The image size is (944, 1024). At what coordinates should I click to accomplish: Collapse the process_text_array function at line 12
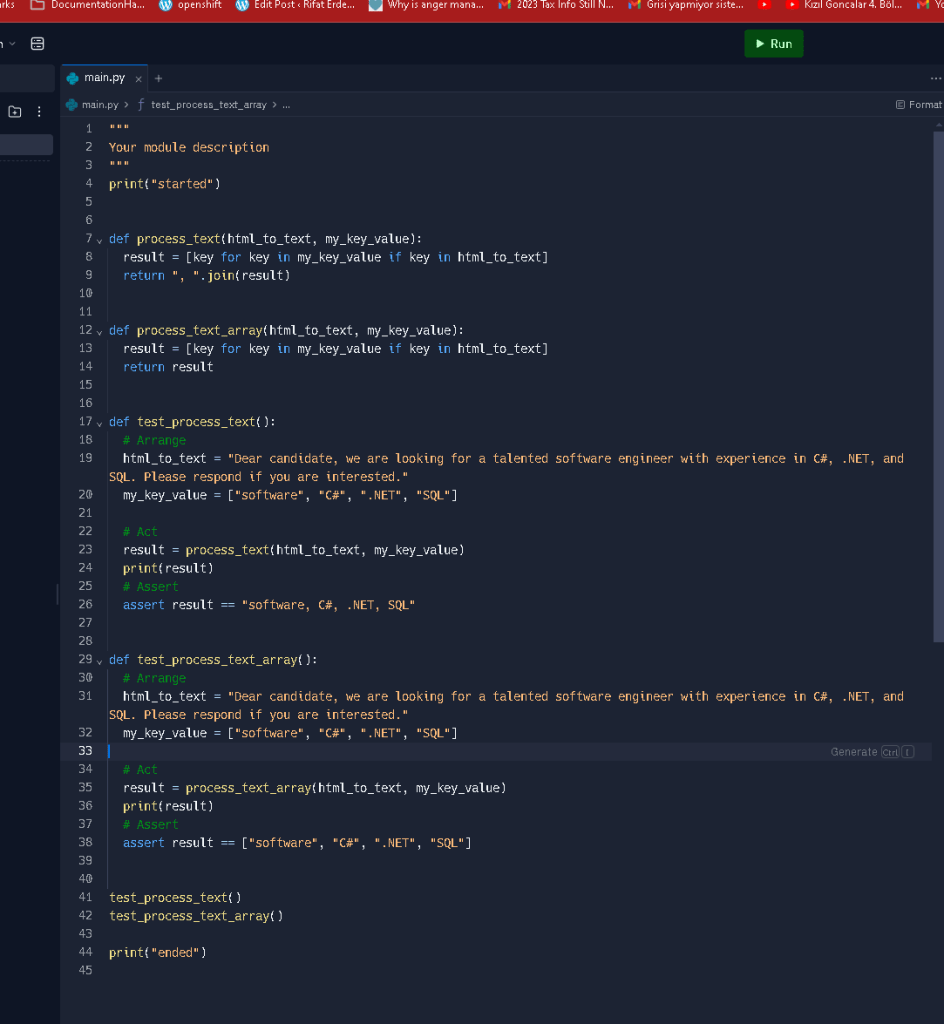[x=99, y=332]
